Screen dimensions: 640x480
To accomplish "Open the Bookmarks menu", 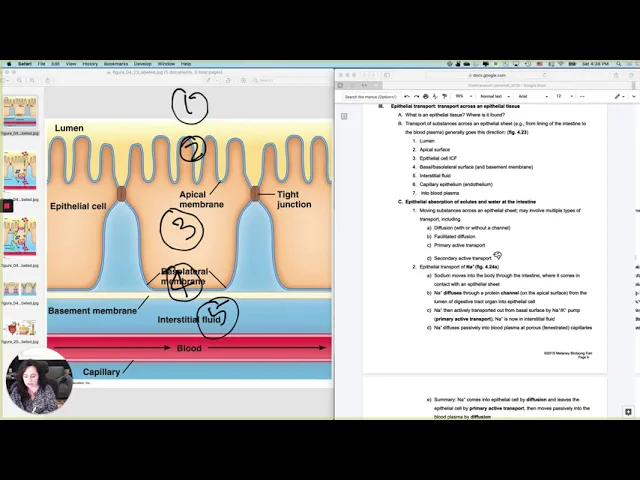I will (116, 64).
